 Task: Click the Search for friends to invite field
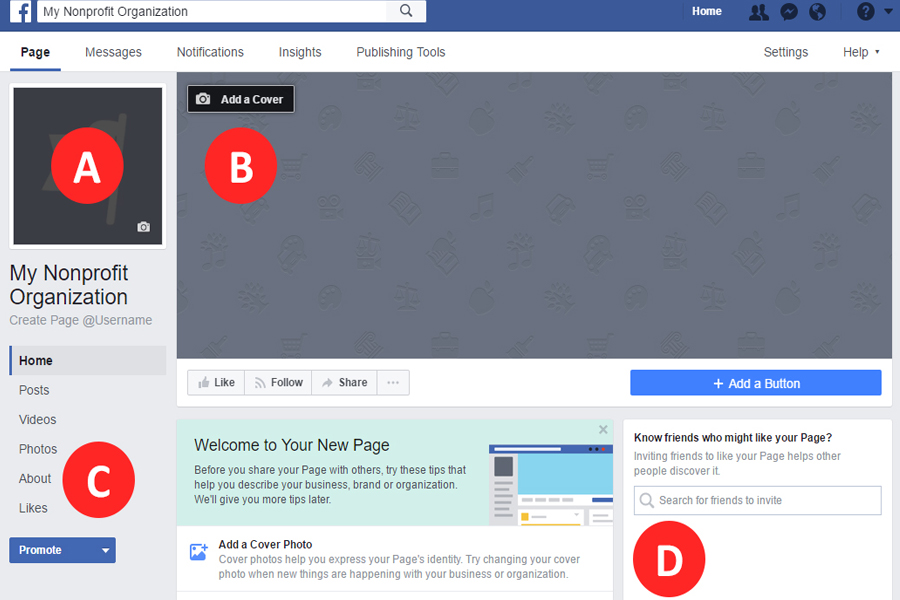[757, 500]
